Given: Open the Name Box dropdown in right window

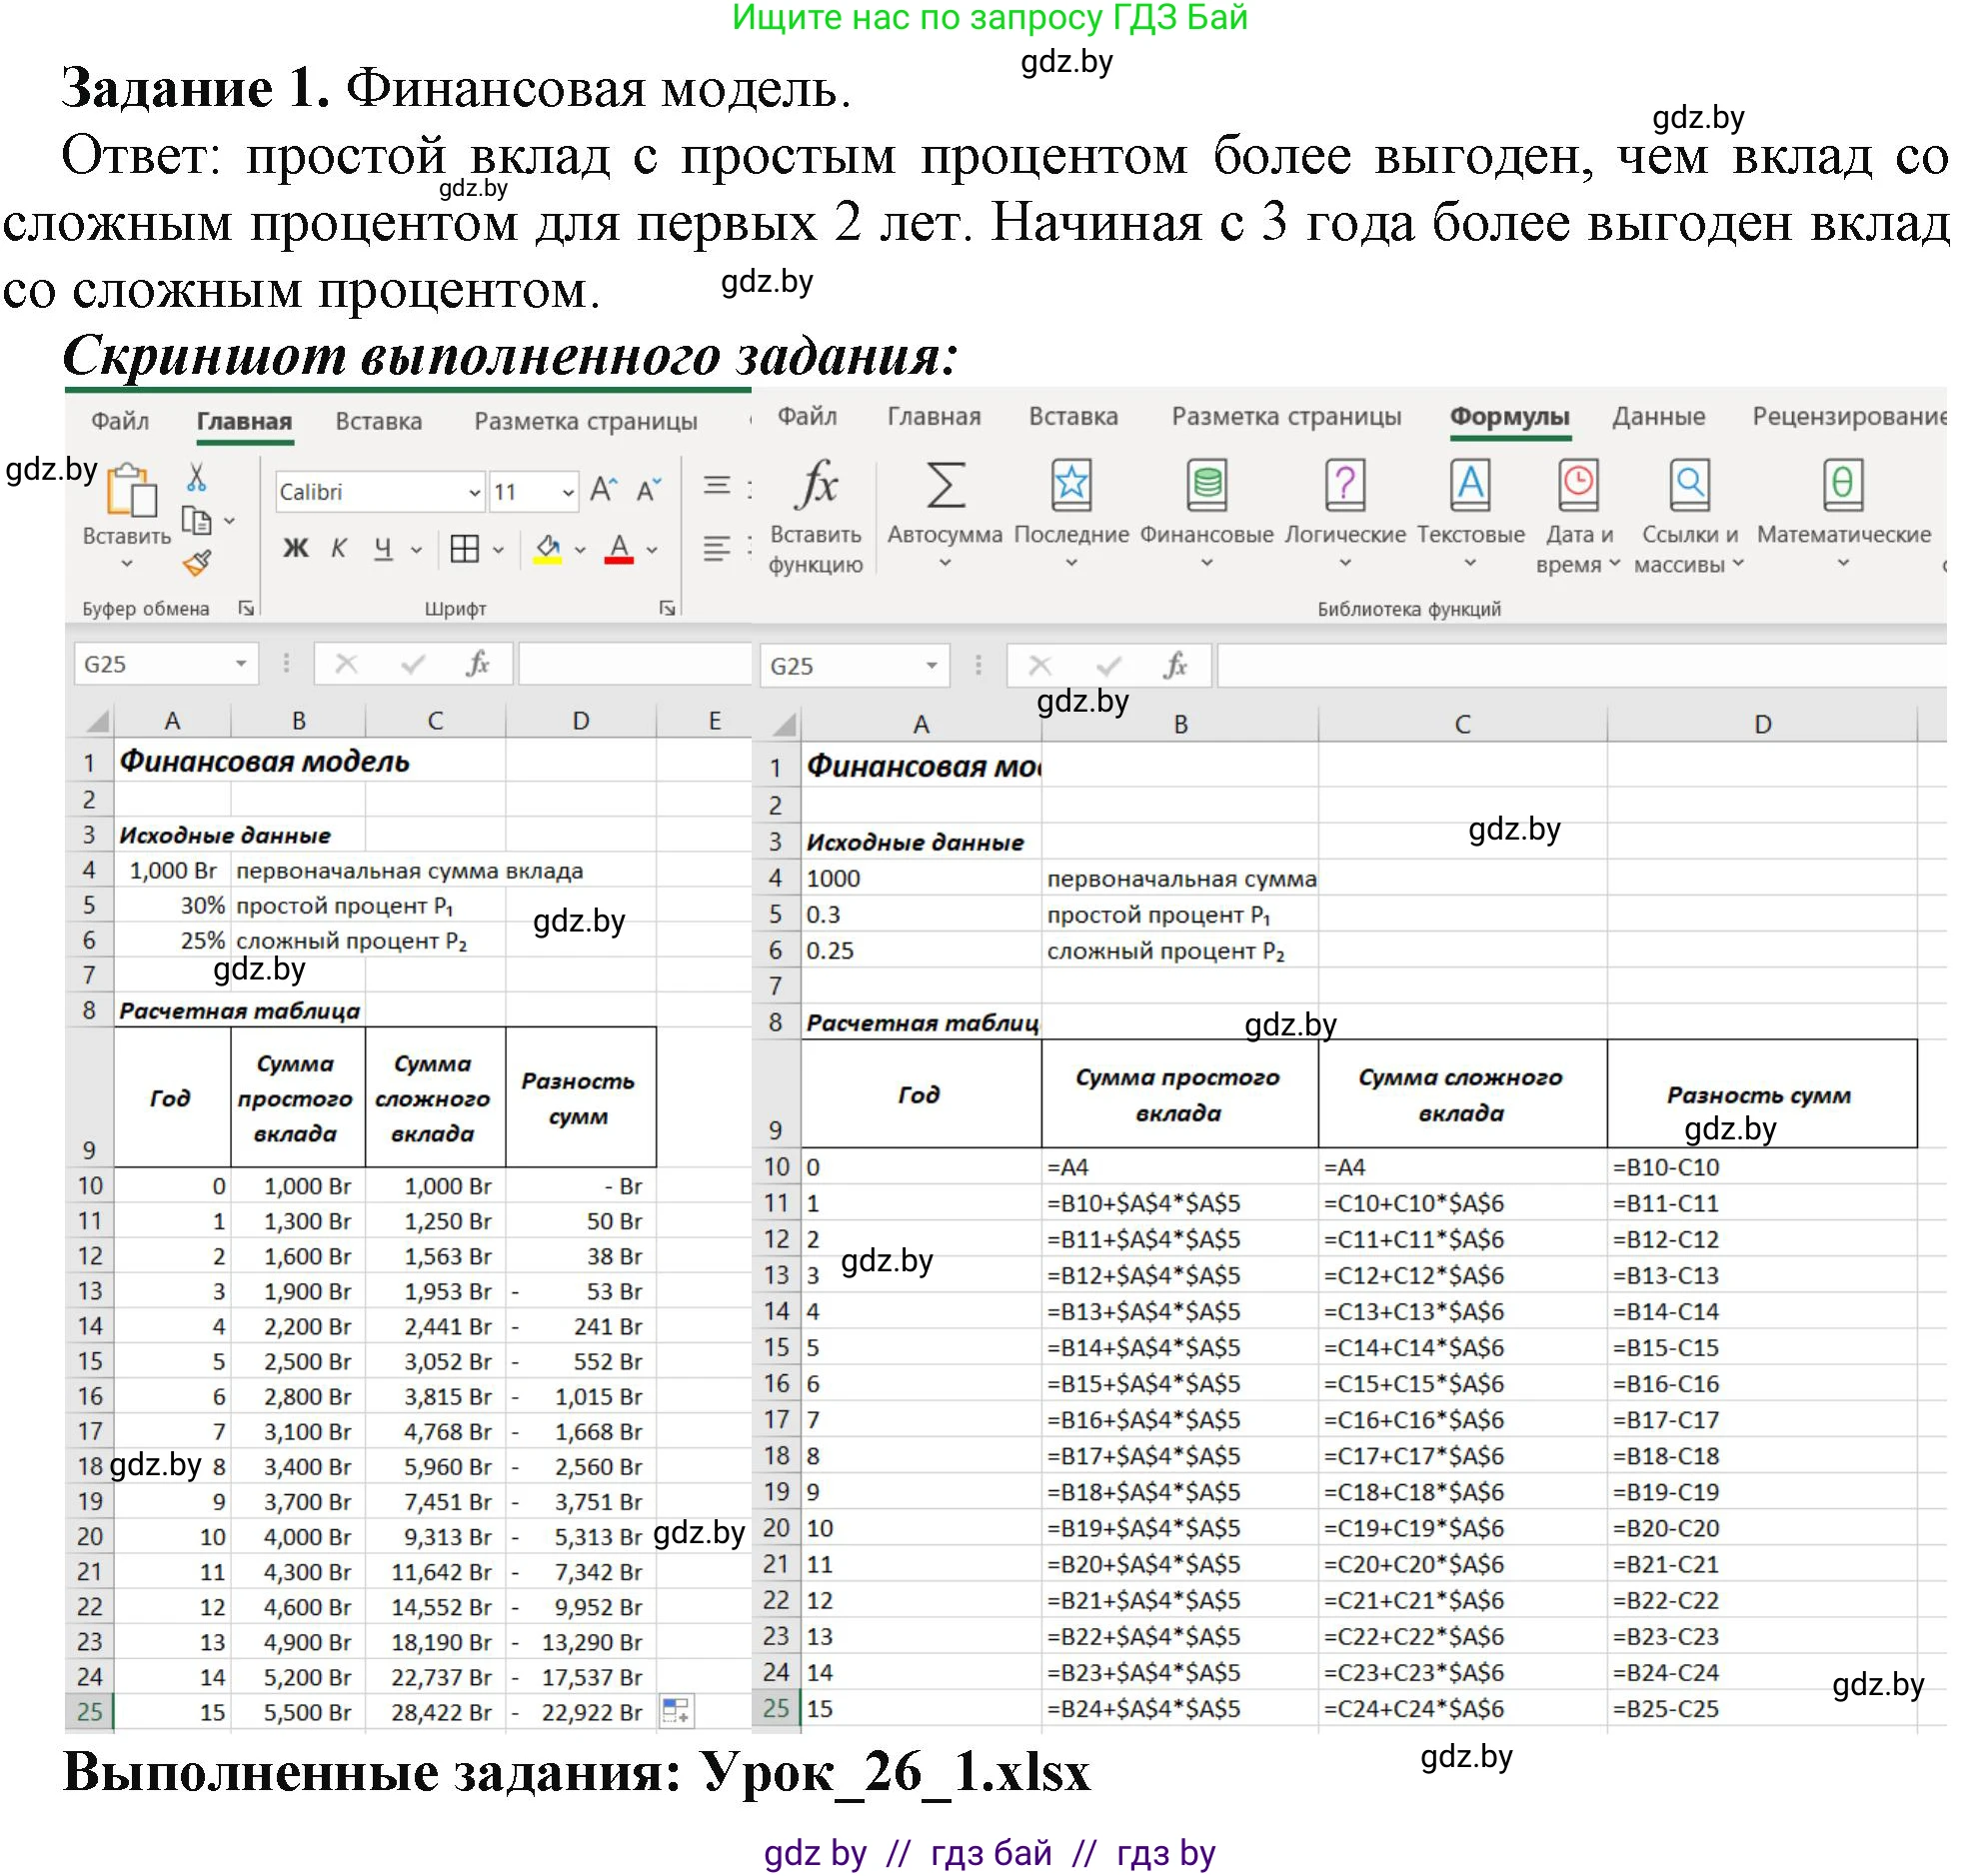Looking at the screenshot, I should (x=931, y=666).
